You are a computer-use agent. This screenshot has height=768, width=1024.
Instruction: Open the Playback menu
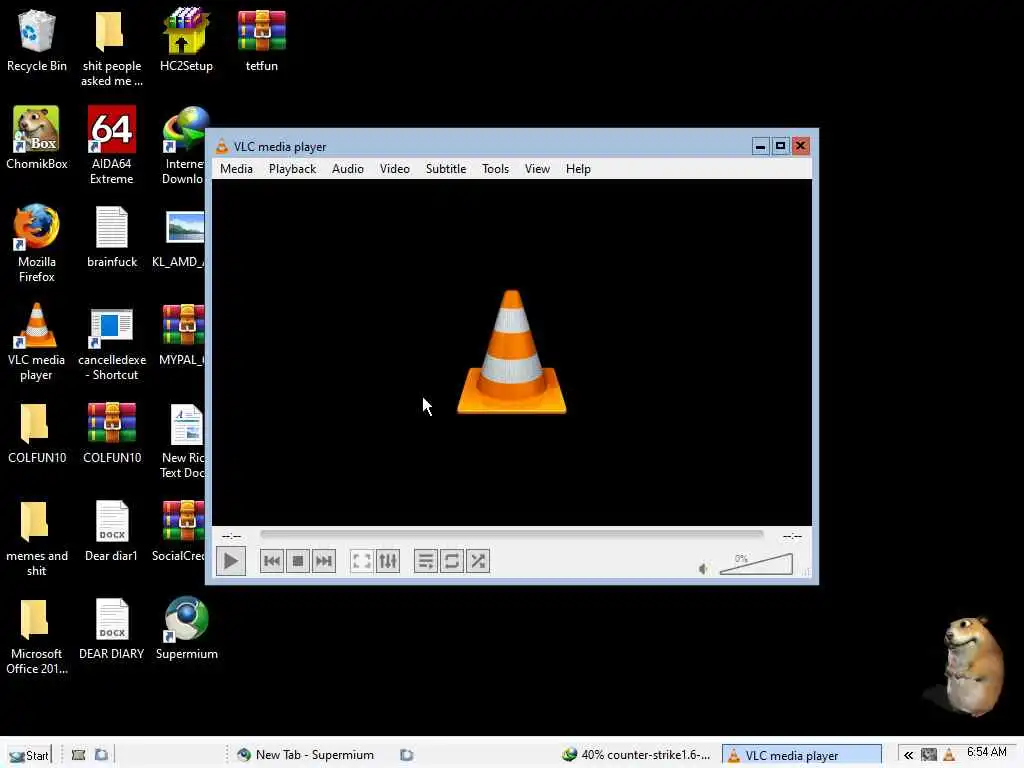click(x=293, y=168)
